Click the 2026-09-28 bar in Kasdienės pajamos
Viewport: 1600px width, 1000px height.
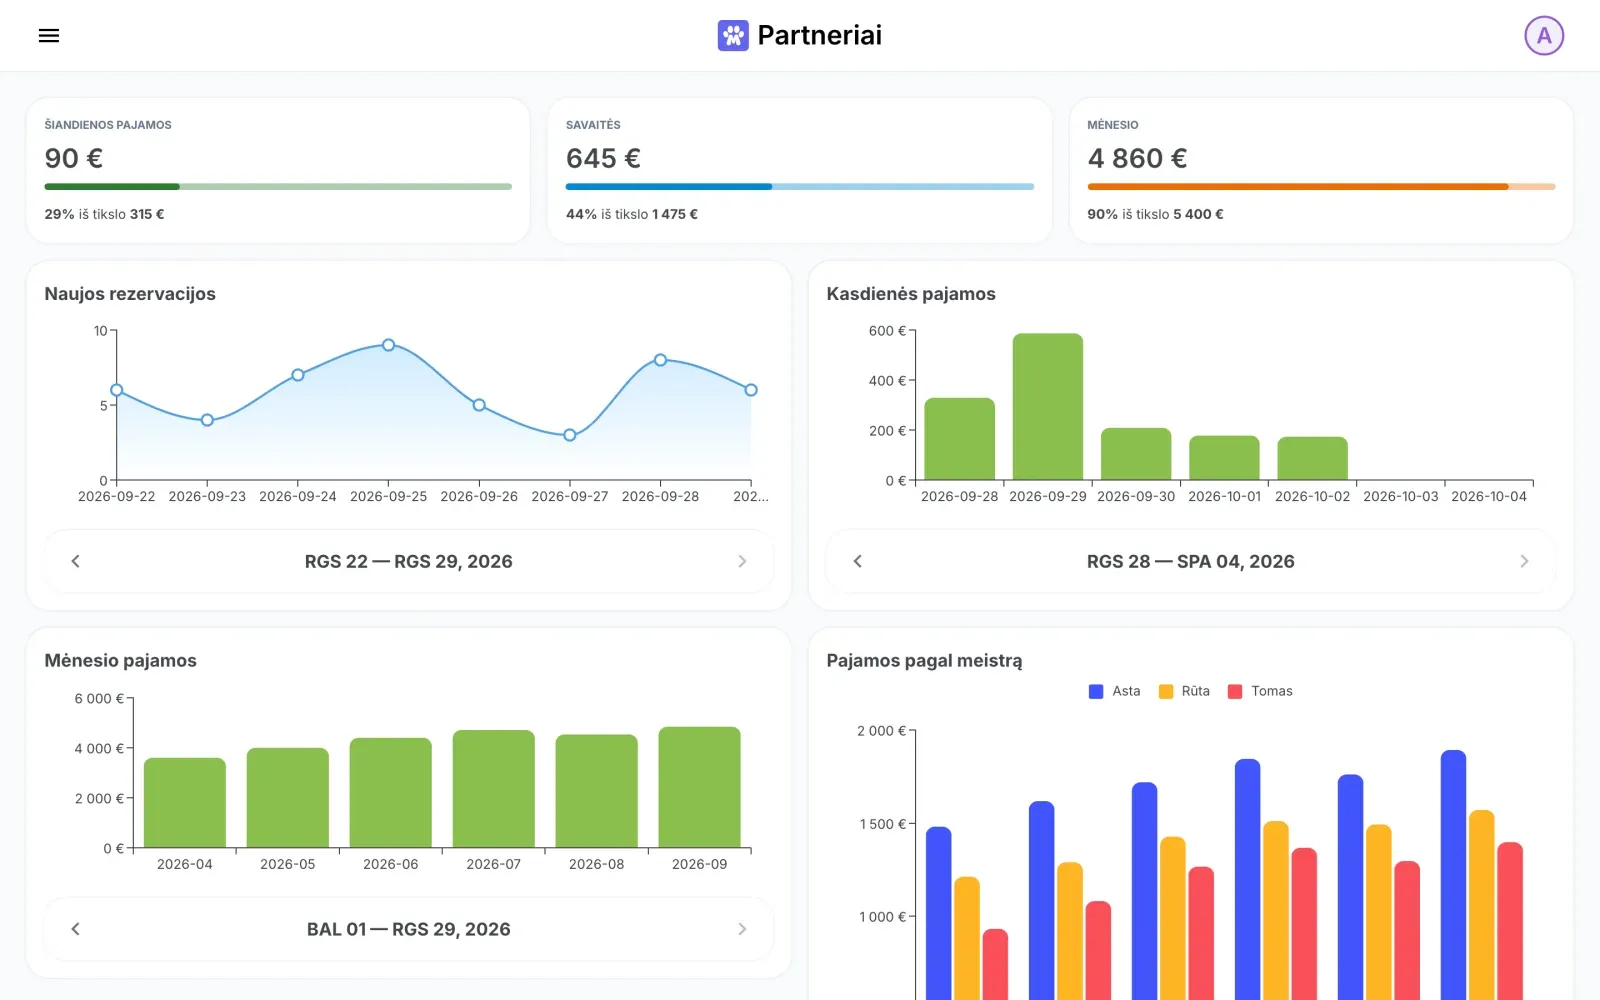pos(960,439)
